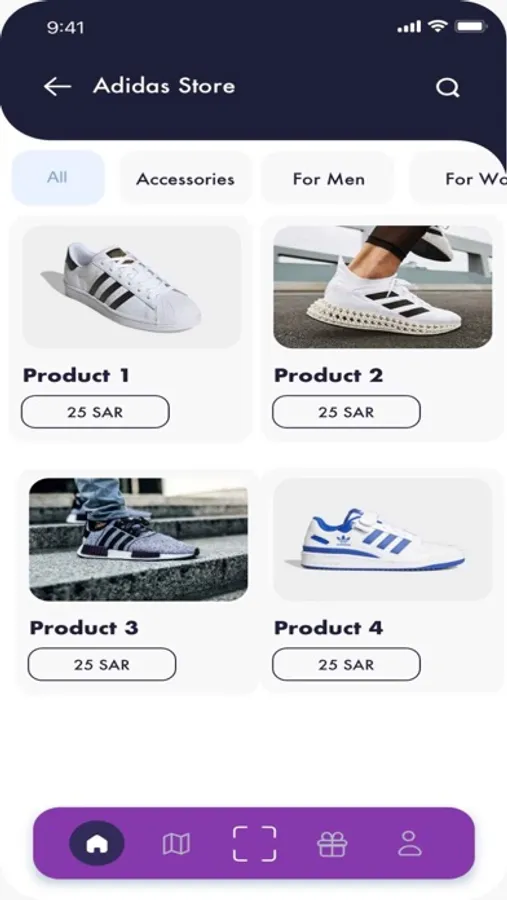Tap the back arrow beside Adidas Store

[x=57, y=87]
